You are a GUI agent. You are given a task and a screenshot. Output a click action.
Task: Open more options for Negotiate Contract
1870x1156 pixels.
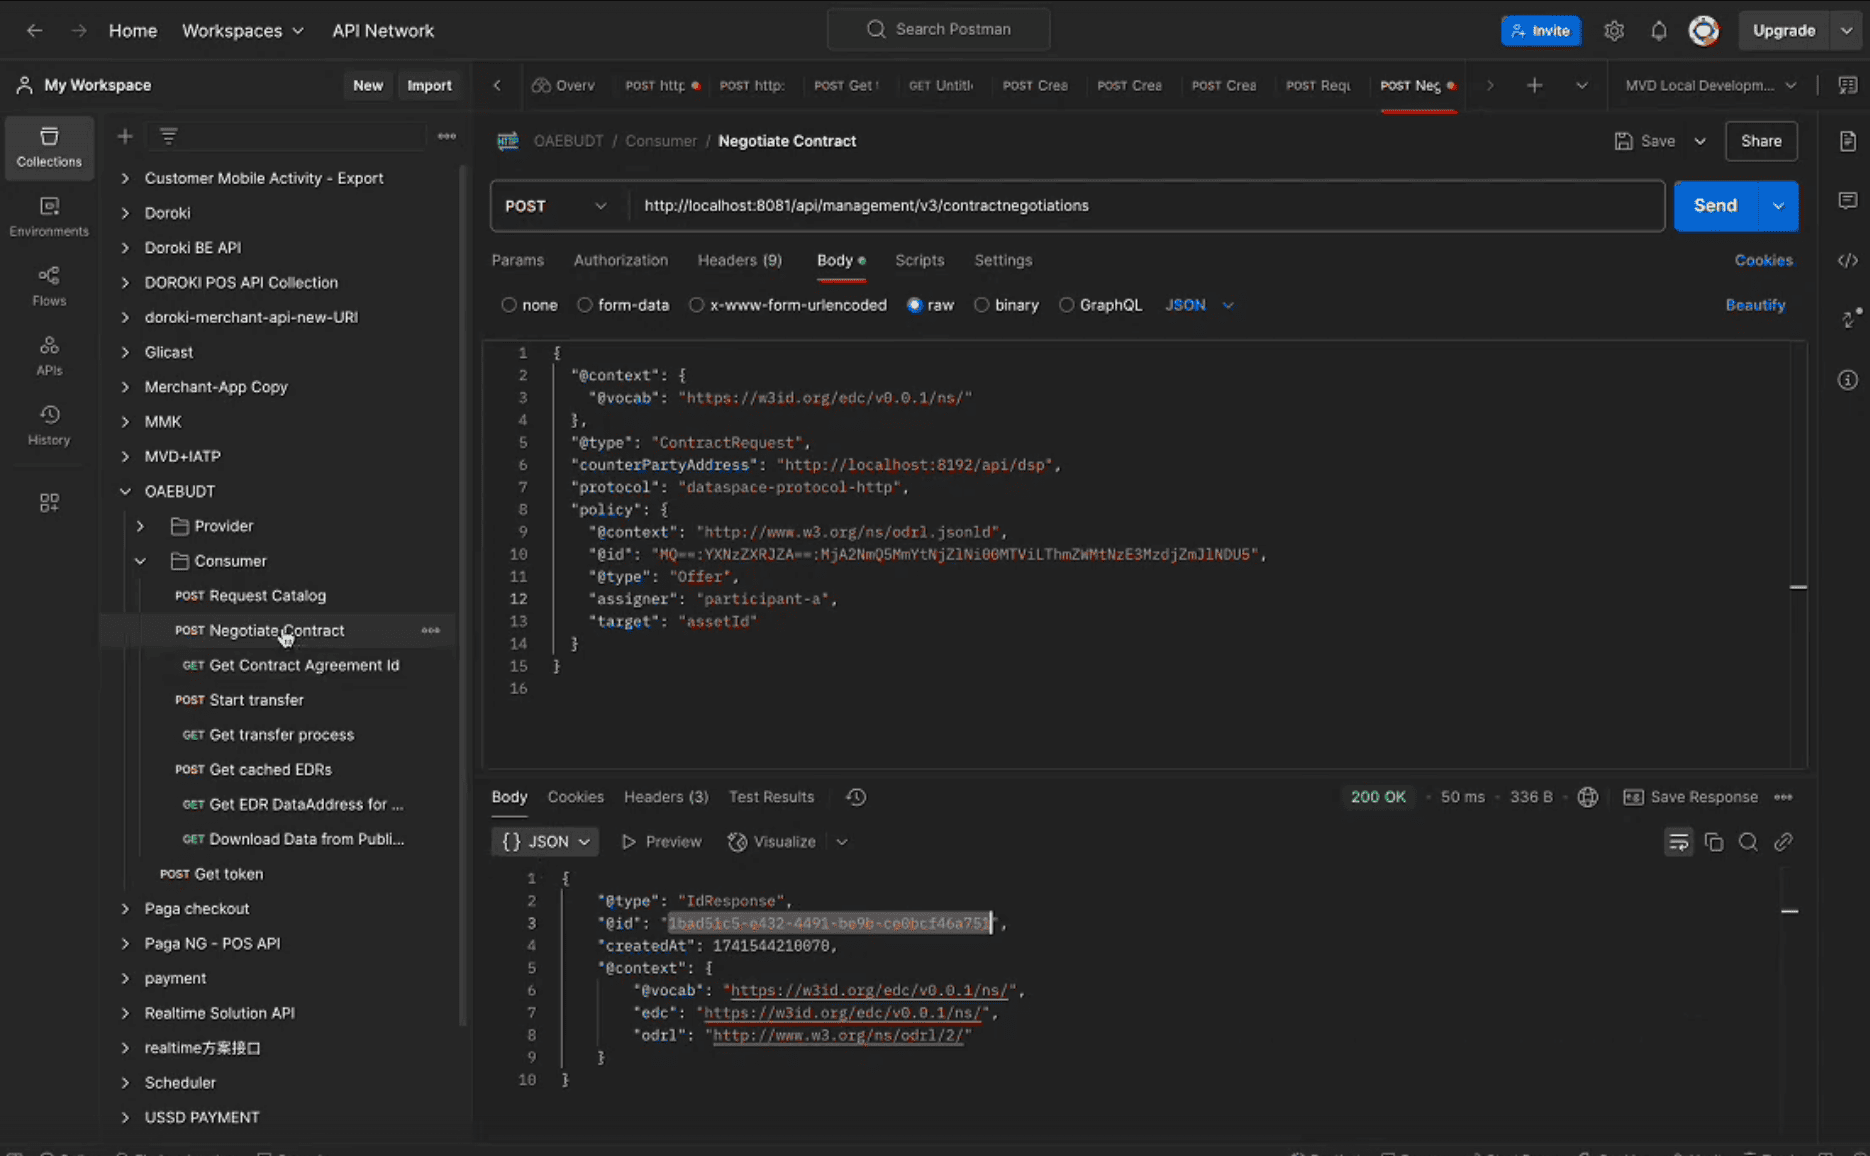(431, 630)
